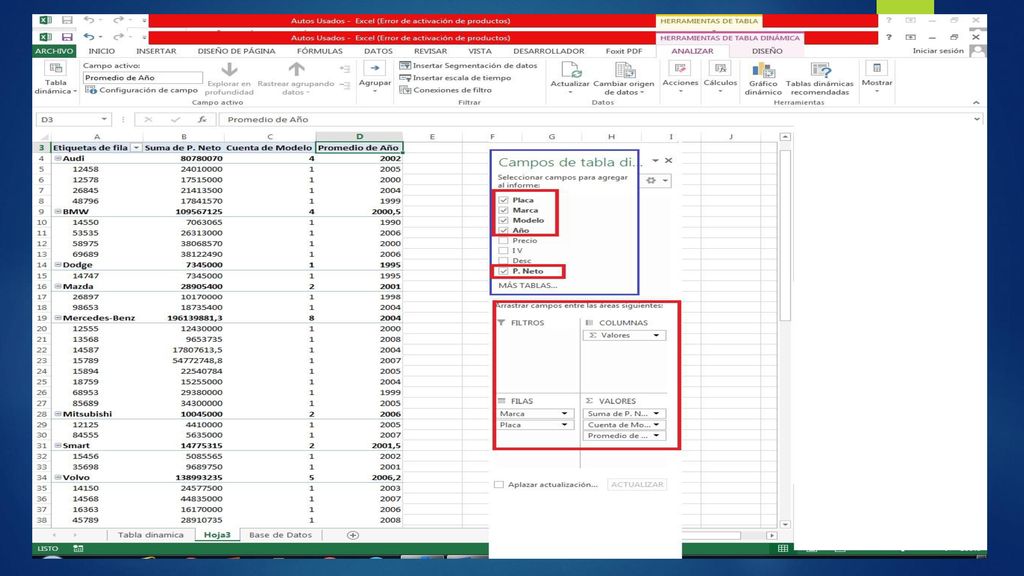
Task: Open the Name Box dropdown arrow
Action: click(x=104, y=120)
